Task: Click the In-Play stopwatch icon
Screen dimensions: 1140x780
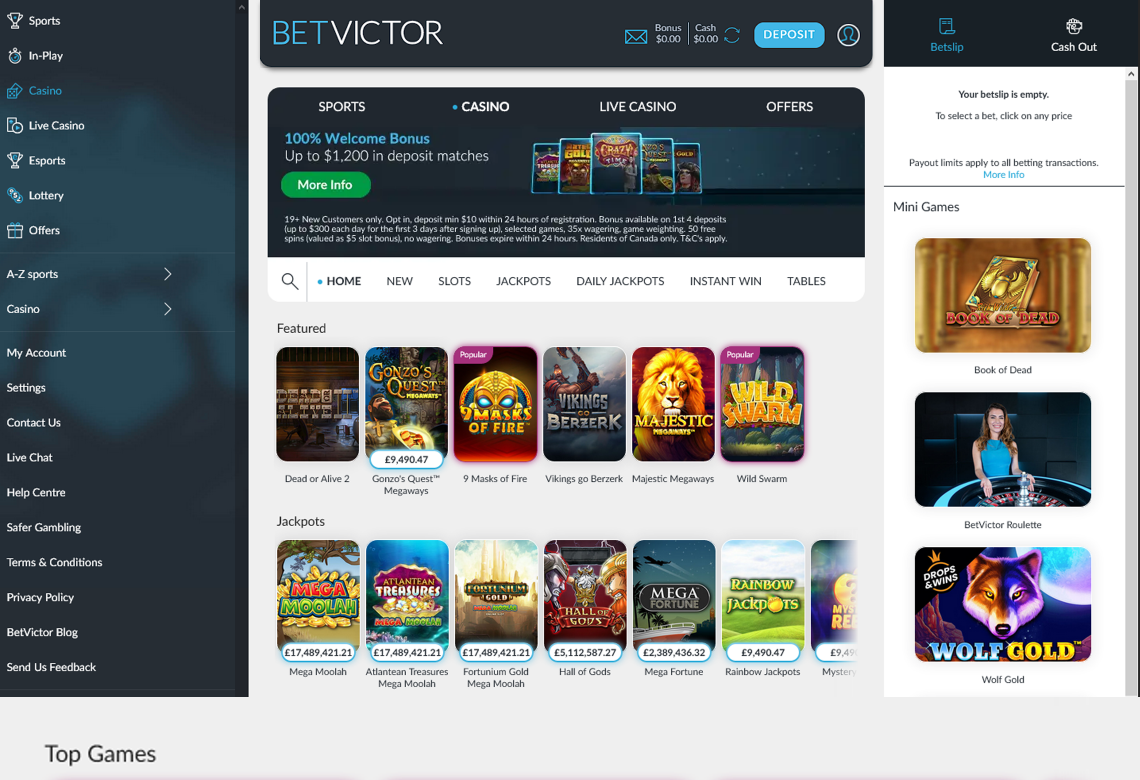Action: click(15, 55)
